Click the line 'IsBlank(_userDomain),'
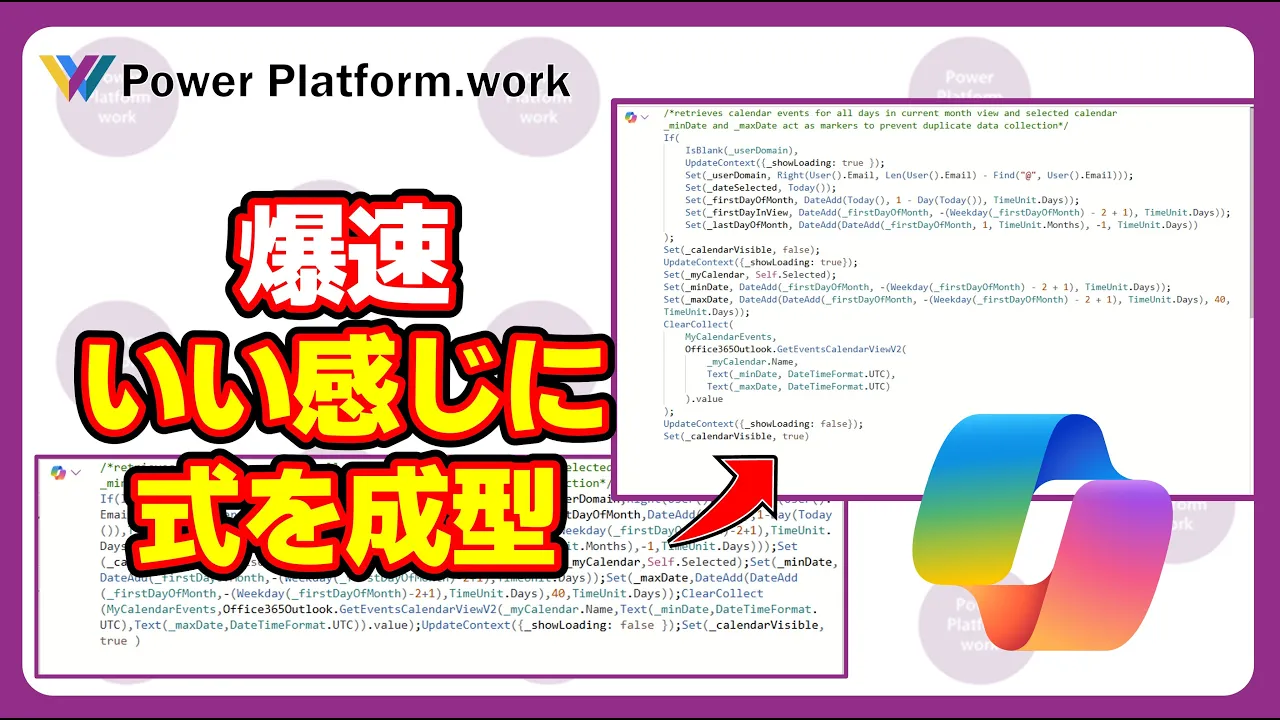This screenshot has width=1280, height=720. [739, 150]
